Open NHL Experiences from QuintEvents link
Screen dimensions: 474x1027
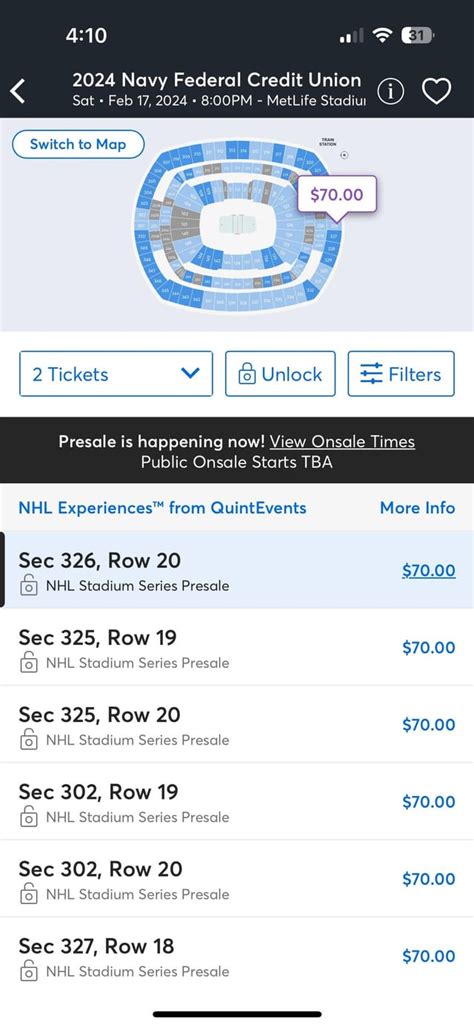[162, 508]
